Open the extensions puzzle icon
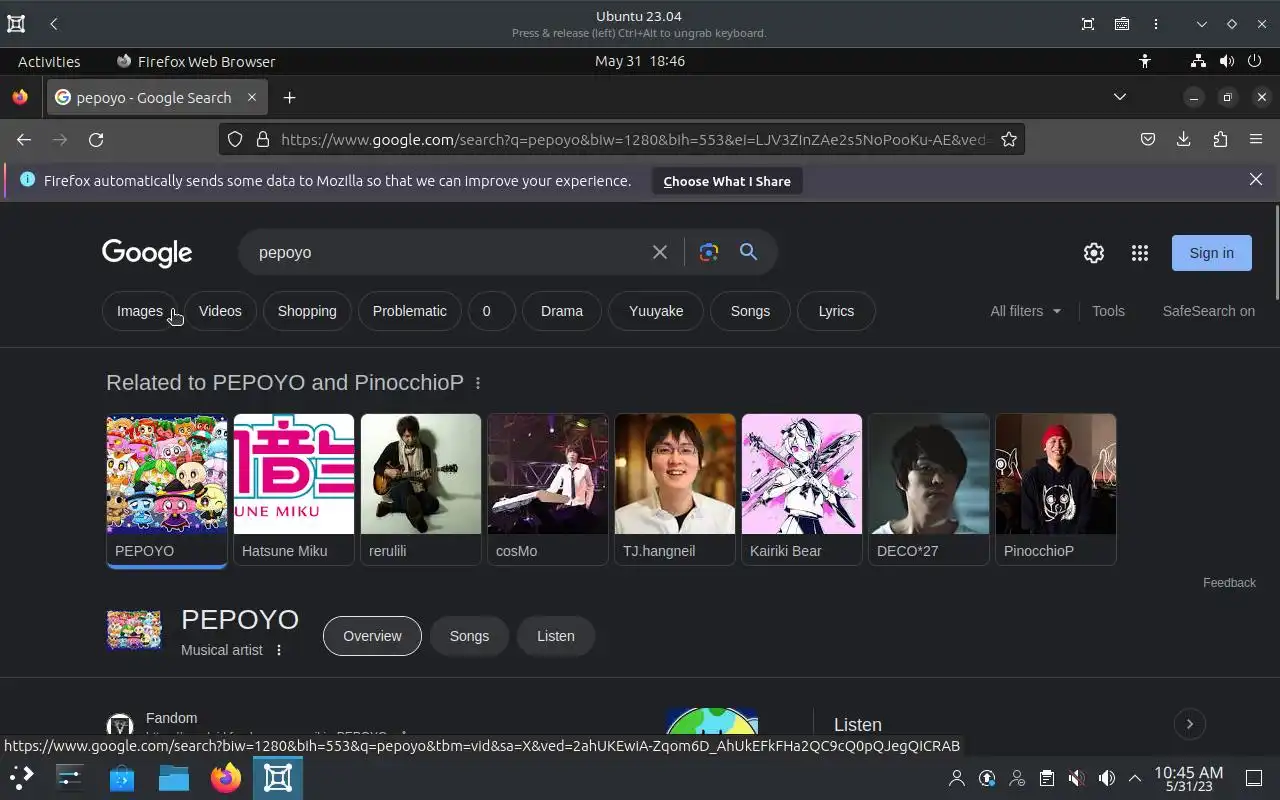Viewport: 1280px width, 800px height. (1220, 140)
